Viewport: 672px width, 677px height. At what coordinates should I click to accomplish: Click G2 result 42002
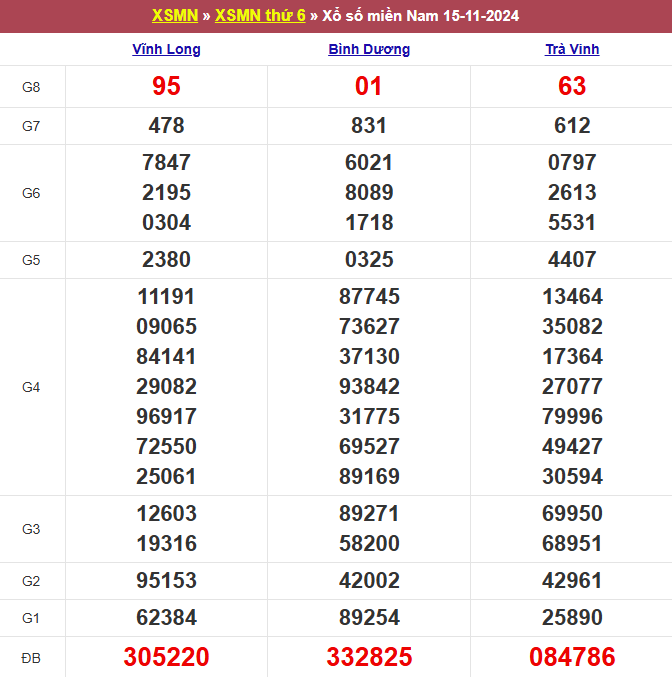point(369,581)
